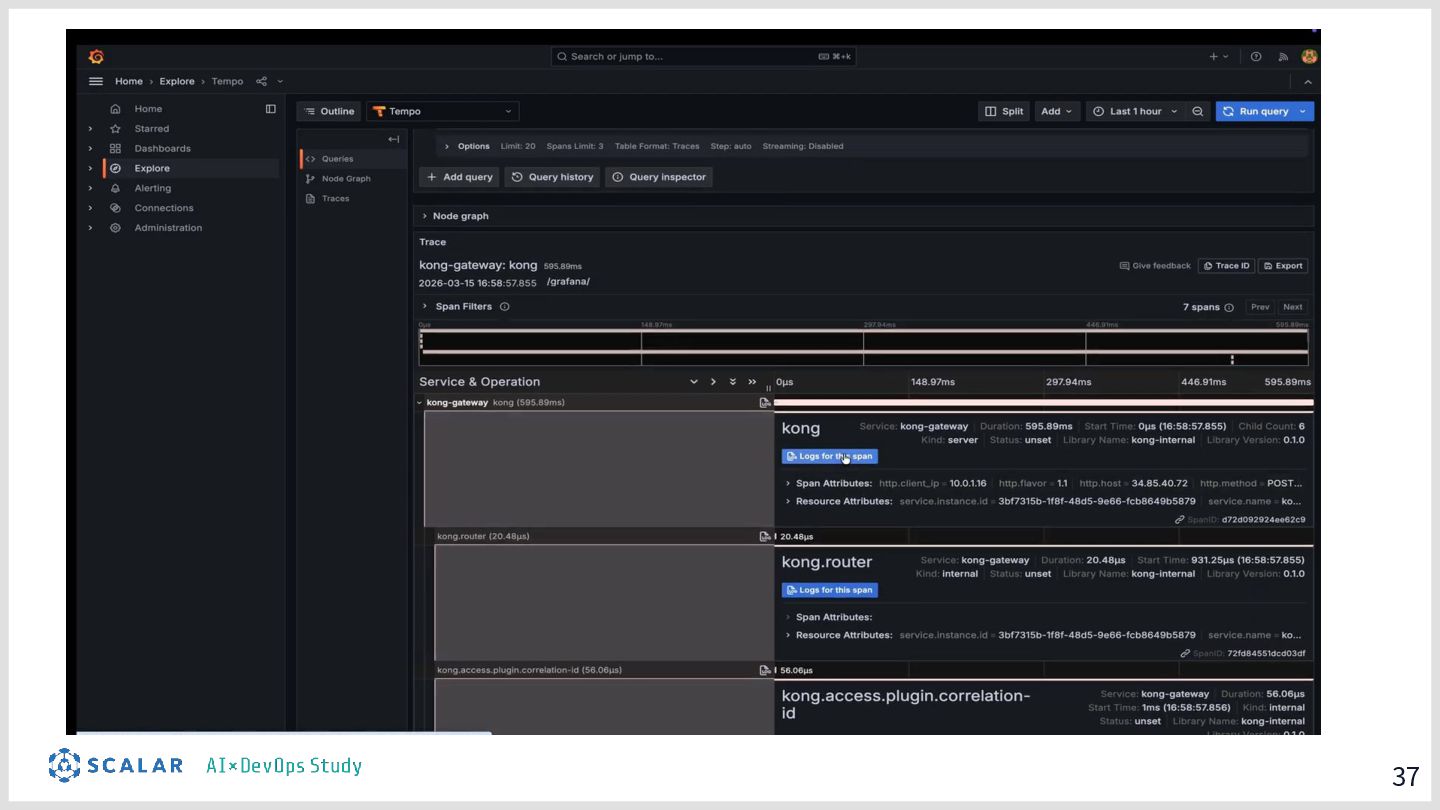Viewport: 1440px width, 810px height.
Task: Click the Search or jump to field
Action: (702, 57)
